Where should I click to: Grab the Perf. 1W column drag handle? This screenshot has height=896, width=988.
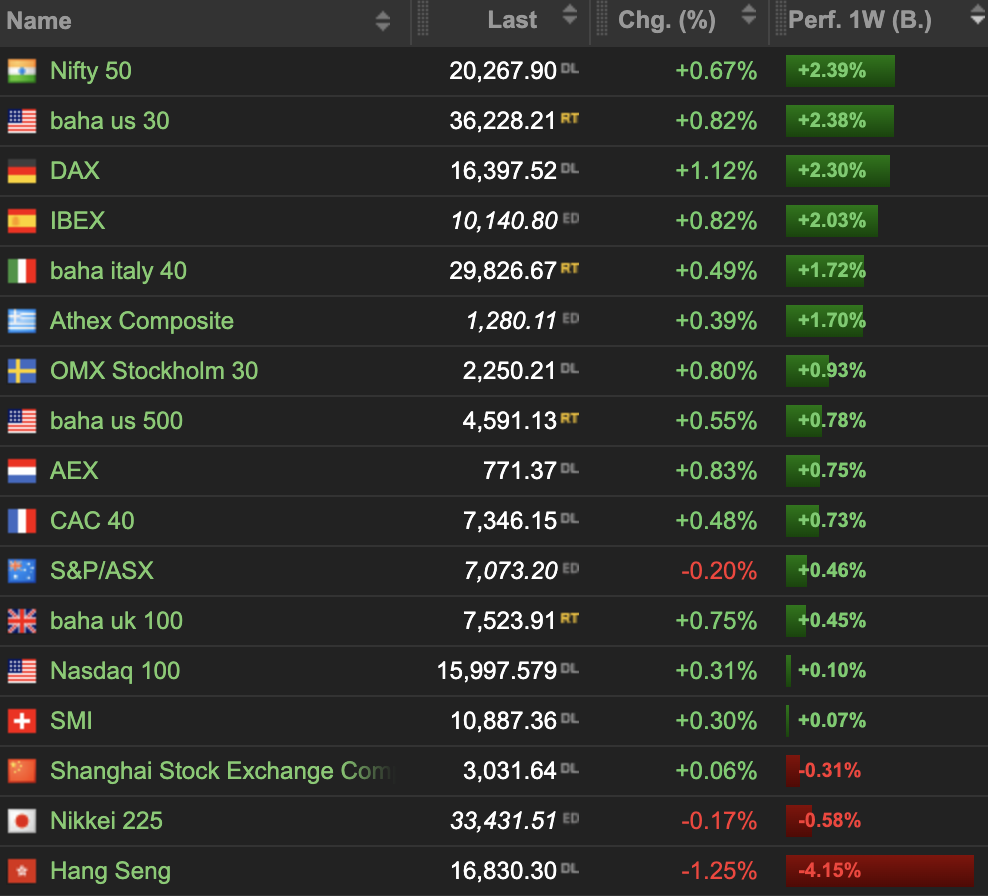click(x=781, y=19)
